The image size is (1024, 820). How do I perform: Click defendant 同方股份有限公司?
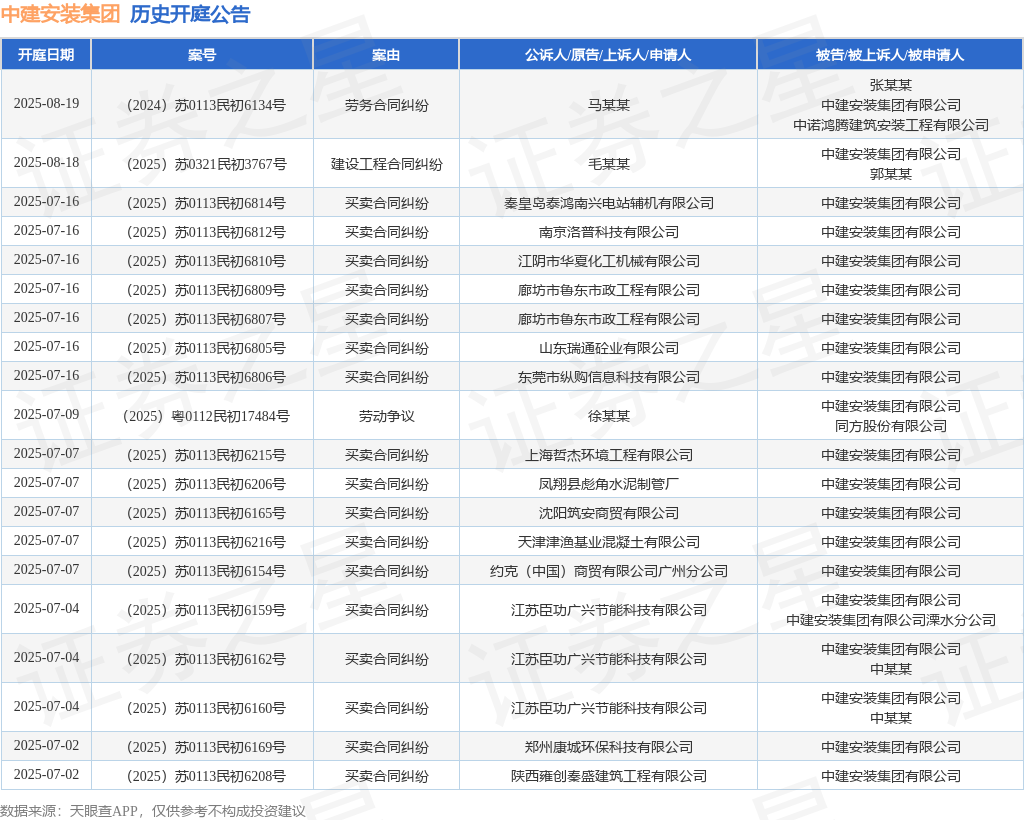tap(891, 426)
